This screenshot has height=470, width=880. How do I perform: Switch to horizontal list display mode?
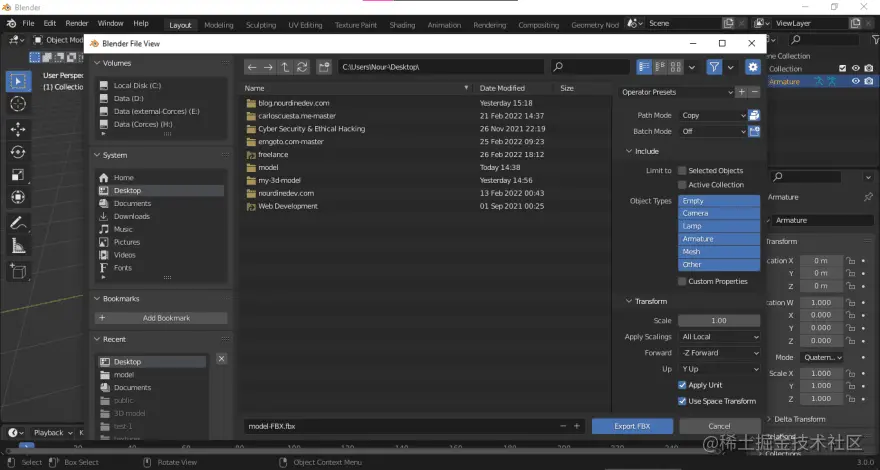(660, 67)
